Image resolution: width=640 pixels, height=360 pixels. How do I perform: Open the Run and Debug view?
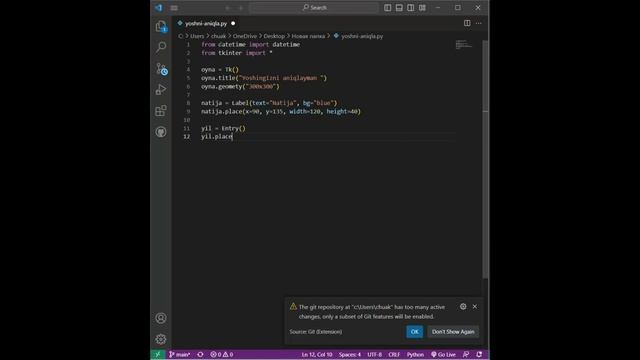(161, 89)
